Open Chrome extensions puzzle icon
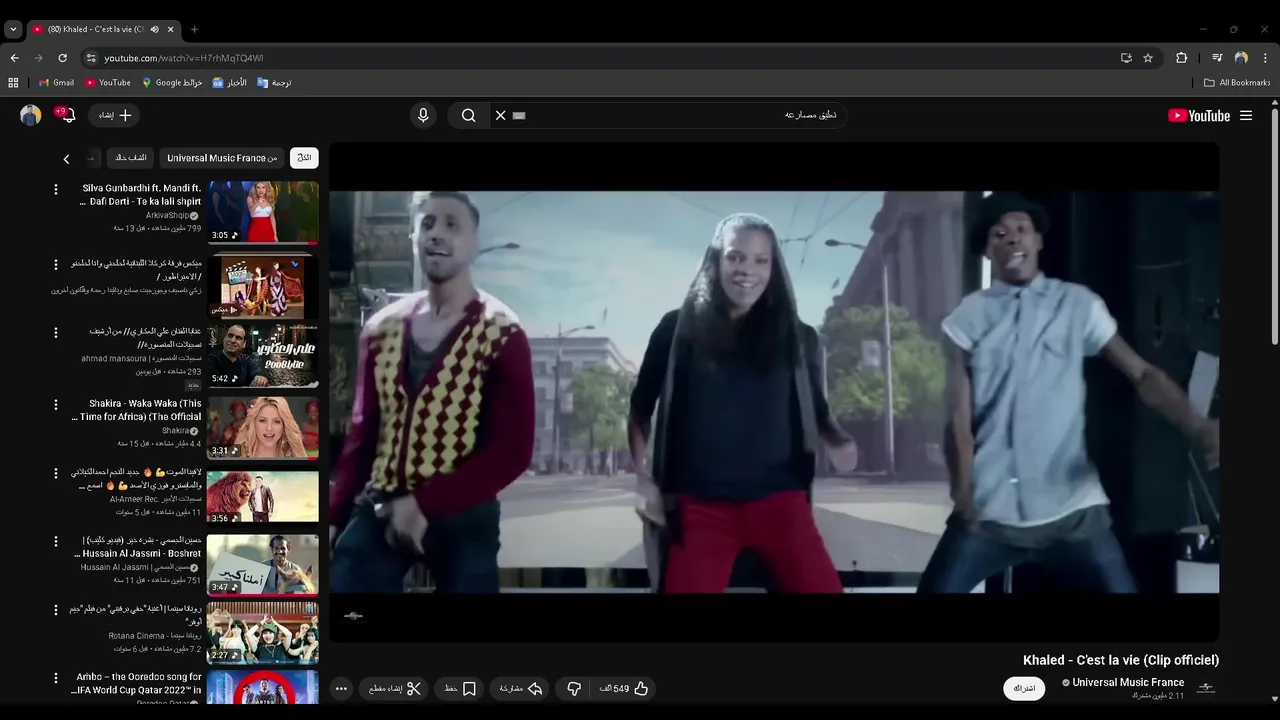The width and height of the screenshot is (1280, 720). (x=1181, y=58)
